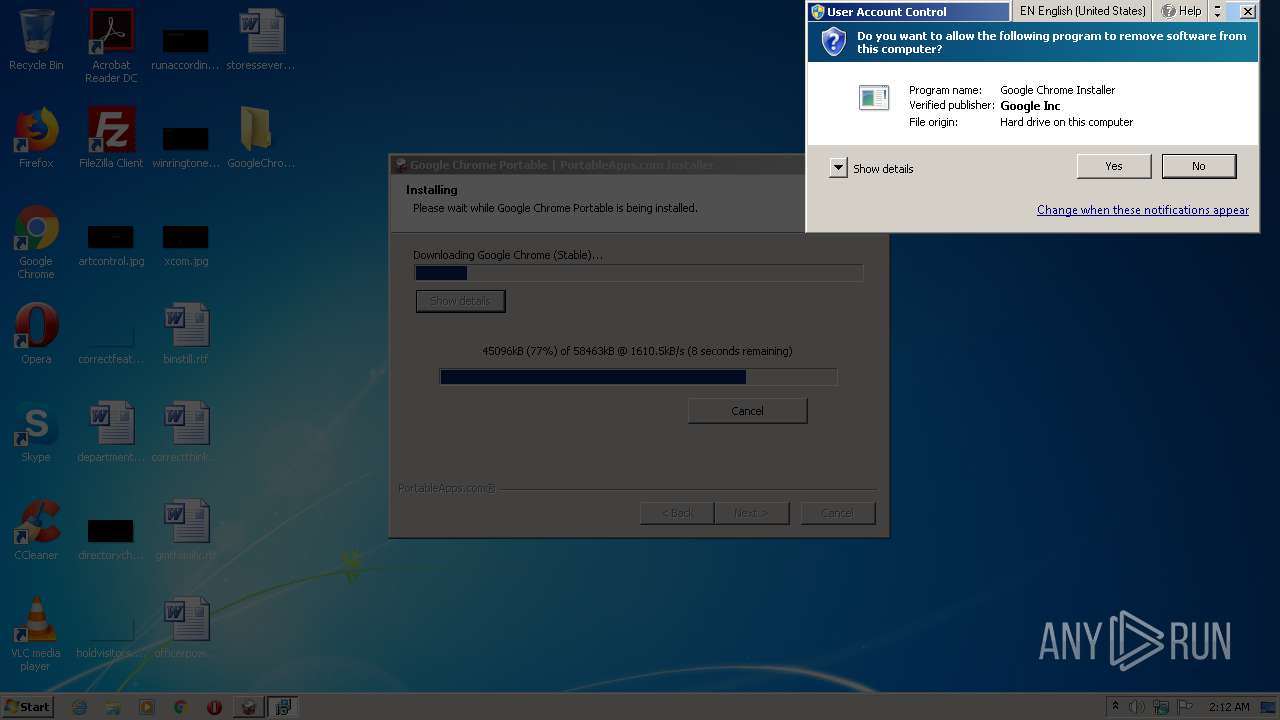Open 'Change when these notifications appear' link

(x=1143, y=210)
